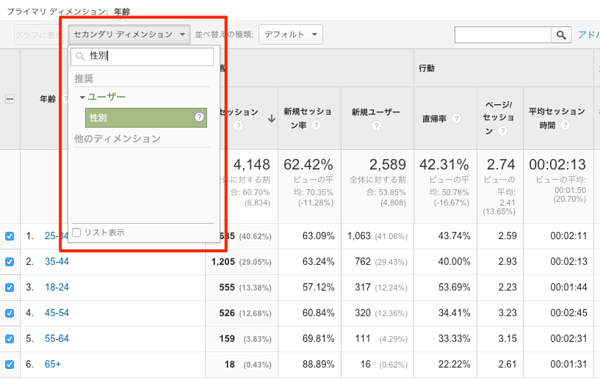Uncheck the 45-54 row checkbox
Viewport: 600px width, 380px height.
(10, 313)
